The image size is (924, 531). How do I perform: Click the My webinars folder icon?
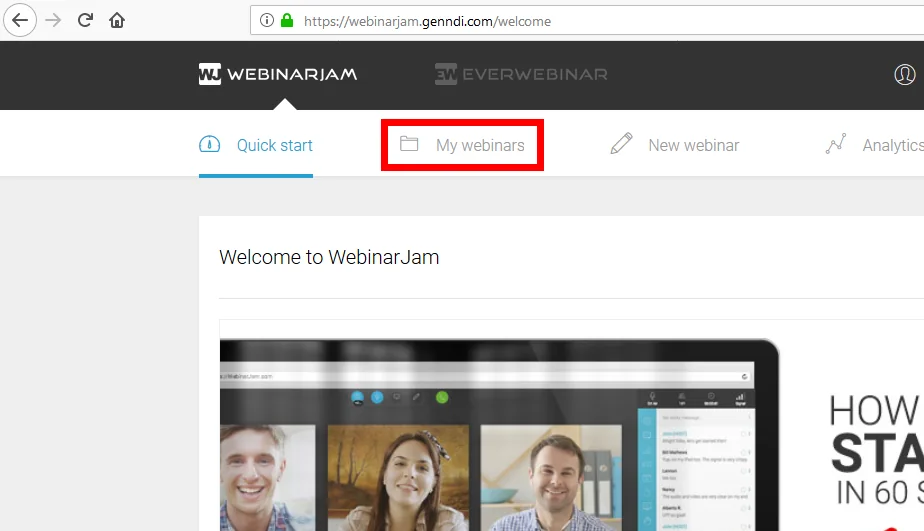coord(409,143)
